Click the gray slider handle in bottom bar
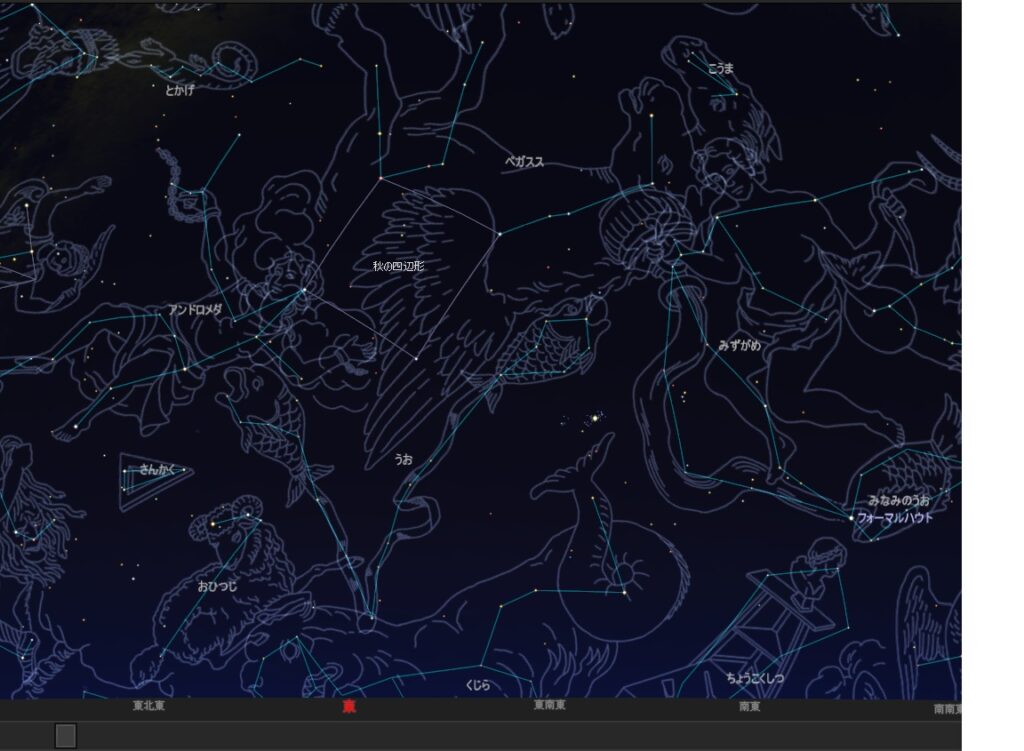1024x751 pixels. point(65,736)
